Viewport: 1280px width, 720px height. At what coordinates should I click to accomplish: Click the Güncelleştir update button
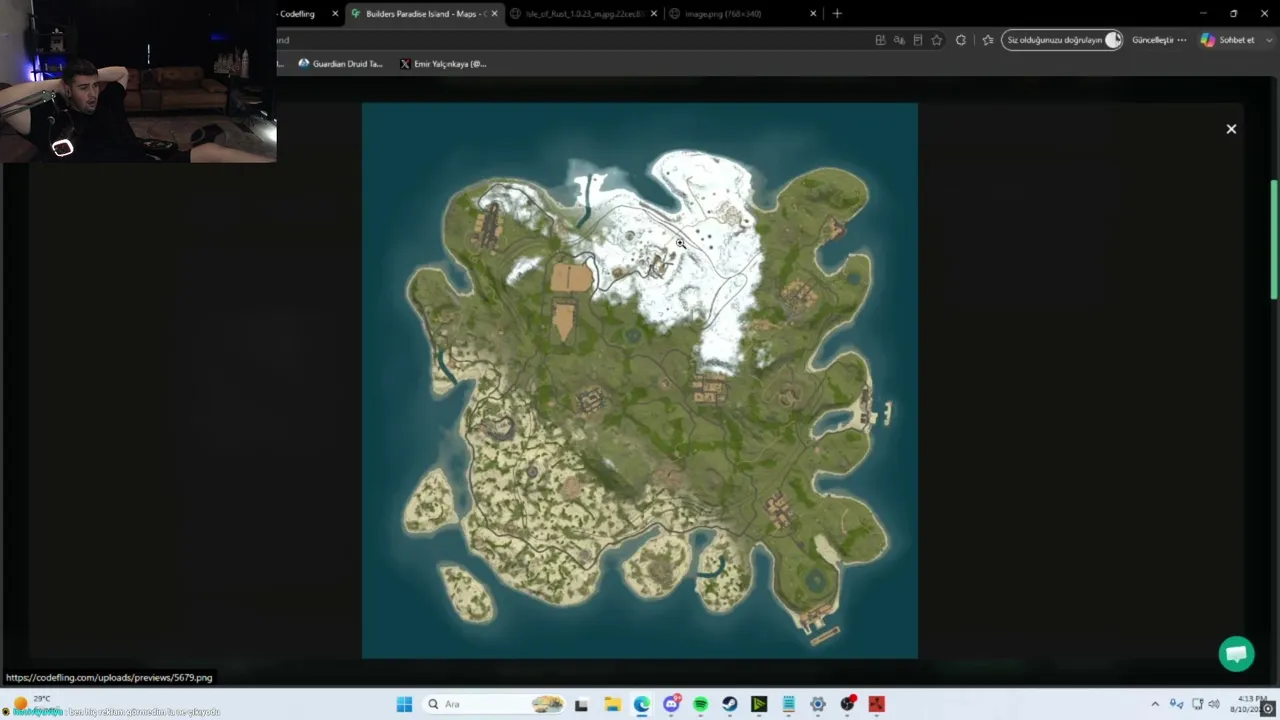[1158, 40]
